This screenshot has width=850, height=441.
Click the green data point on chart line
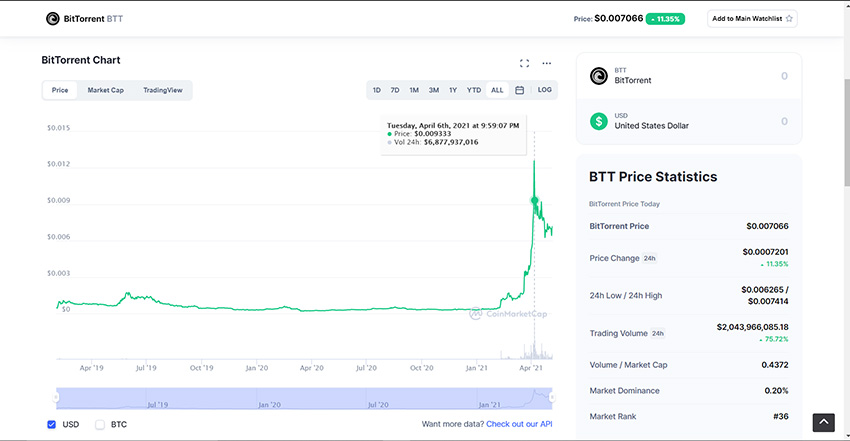point(535,201)
